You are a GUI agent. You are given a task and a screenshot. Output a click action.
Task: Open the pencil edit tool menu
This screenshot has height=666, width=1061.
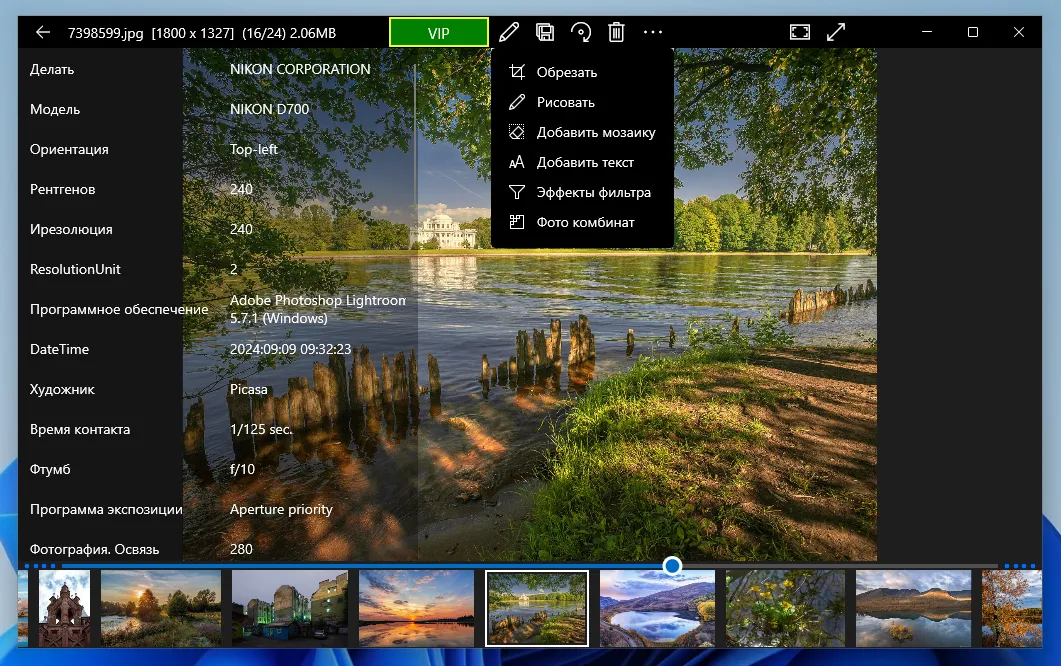coord(509,32)
